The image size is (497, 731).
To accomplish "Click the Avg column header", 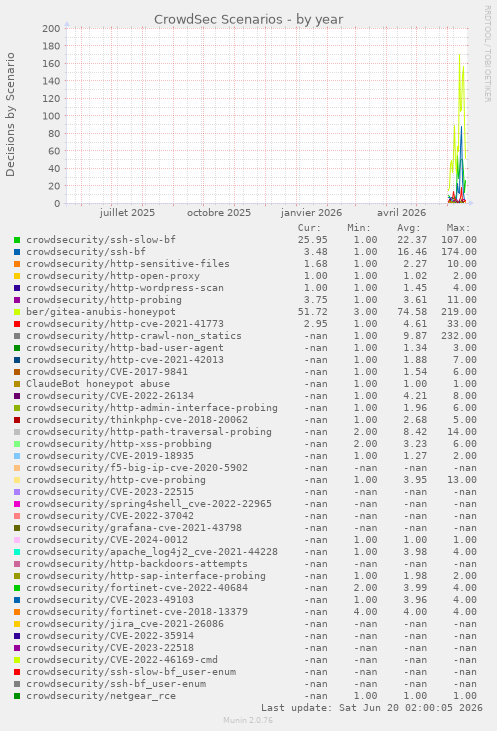I will [x=409, y=228].
